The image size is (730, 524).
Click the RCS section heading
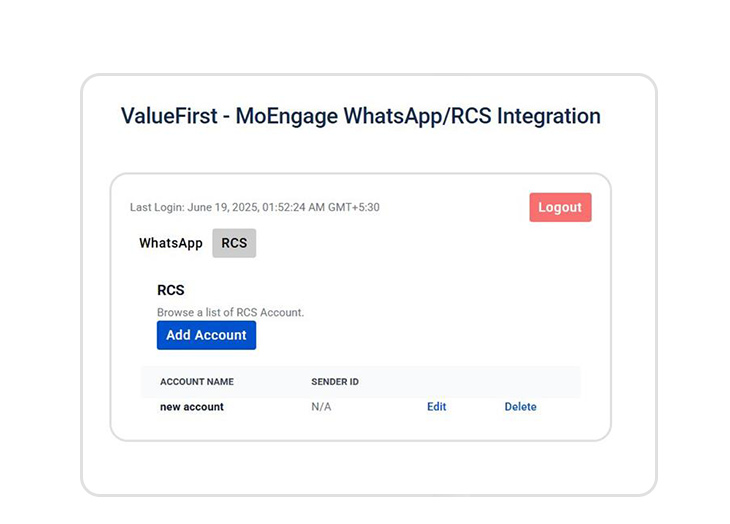click(x=171, y=290)
